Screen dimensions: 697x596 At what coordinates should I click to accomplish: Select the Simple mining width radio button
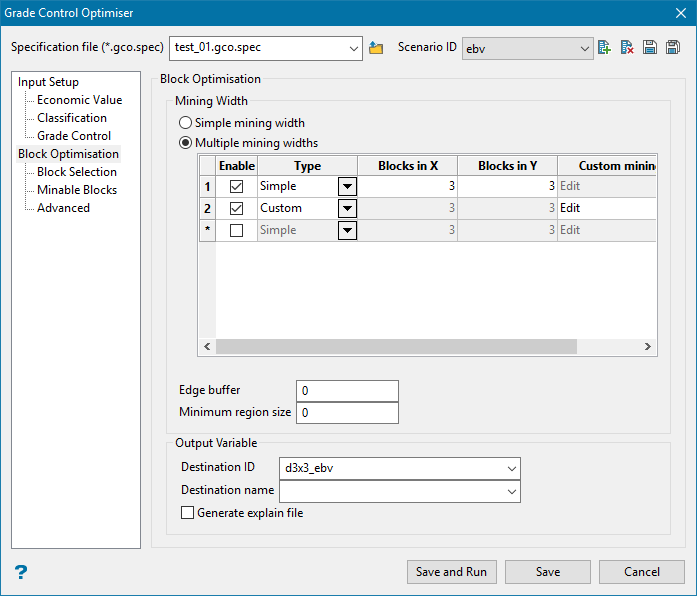[x=185, y=123]
